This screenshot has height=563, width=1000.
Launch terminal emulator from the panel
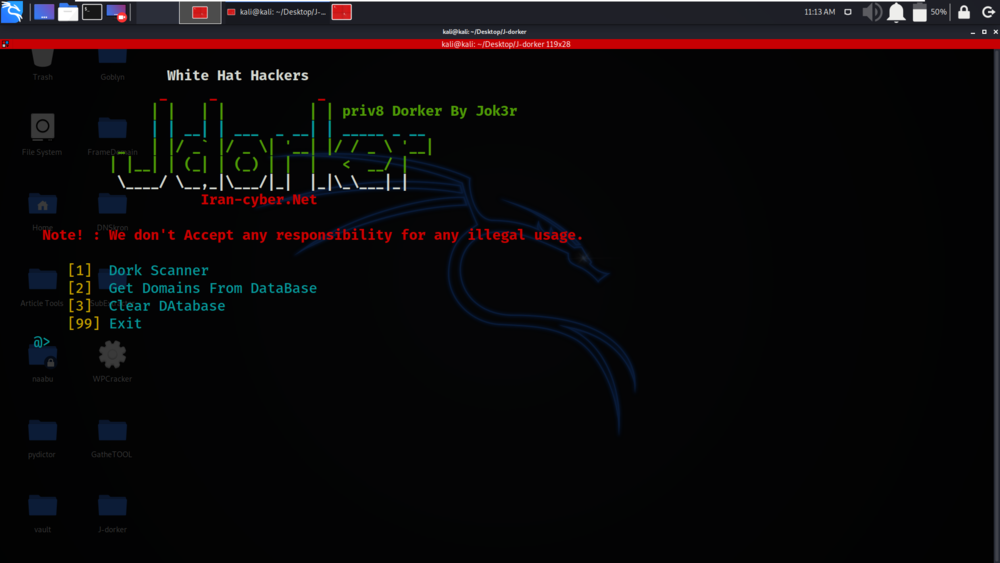click(x=92, y=11)
